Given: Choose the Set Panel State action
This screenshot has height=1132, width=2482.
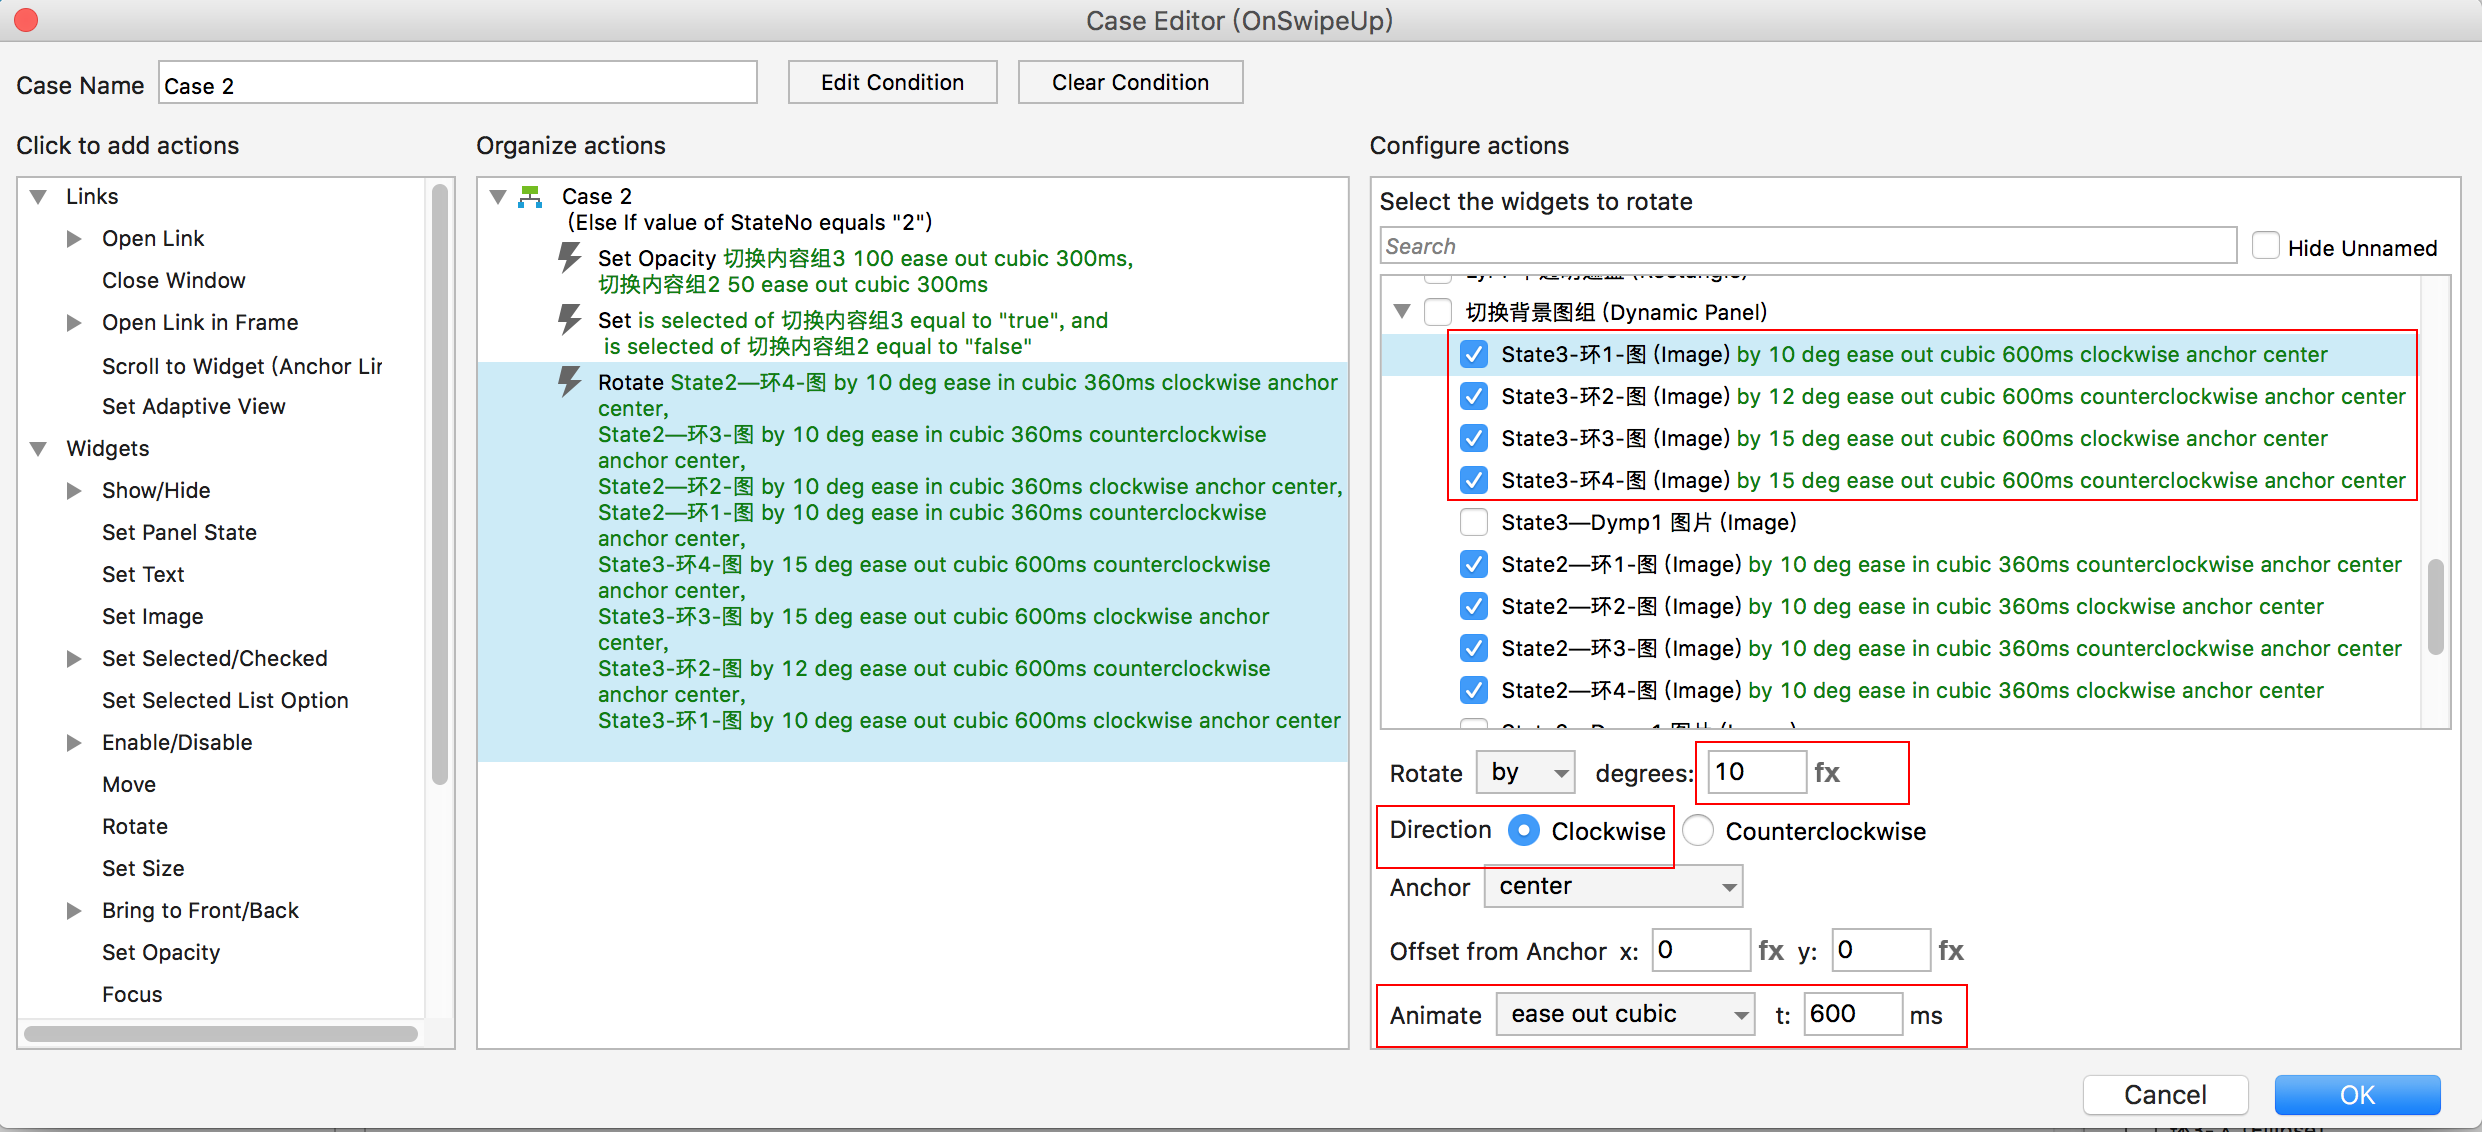Looking at the screenshot, I should [x=179, y=532].
